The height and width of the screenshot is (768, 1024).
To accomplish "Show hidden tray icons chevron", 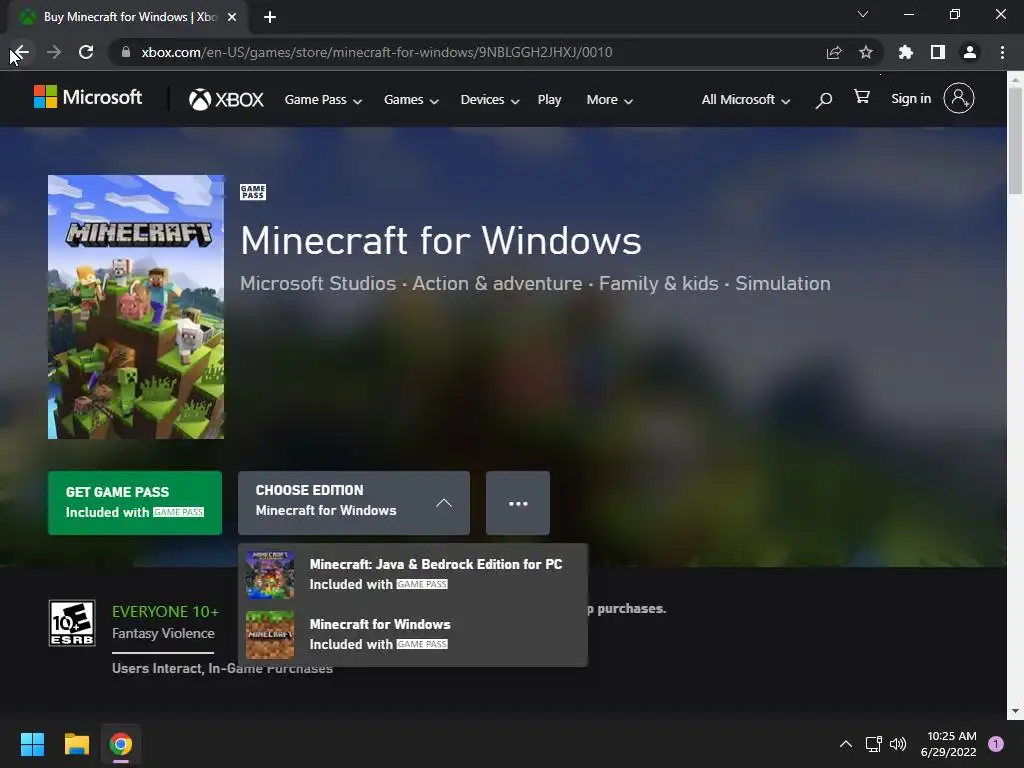I will pos(846,744).
